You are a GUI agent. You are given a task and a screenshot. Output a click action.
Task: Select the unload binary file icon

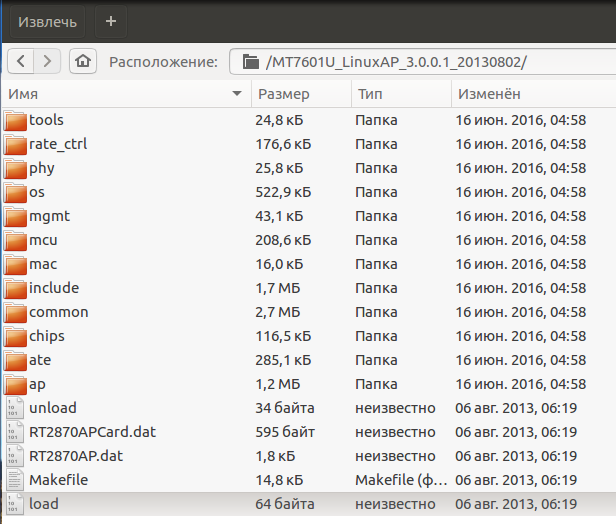[15, 408]
